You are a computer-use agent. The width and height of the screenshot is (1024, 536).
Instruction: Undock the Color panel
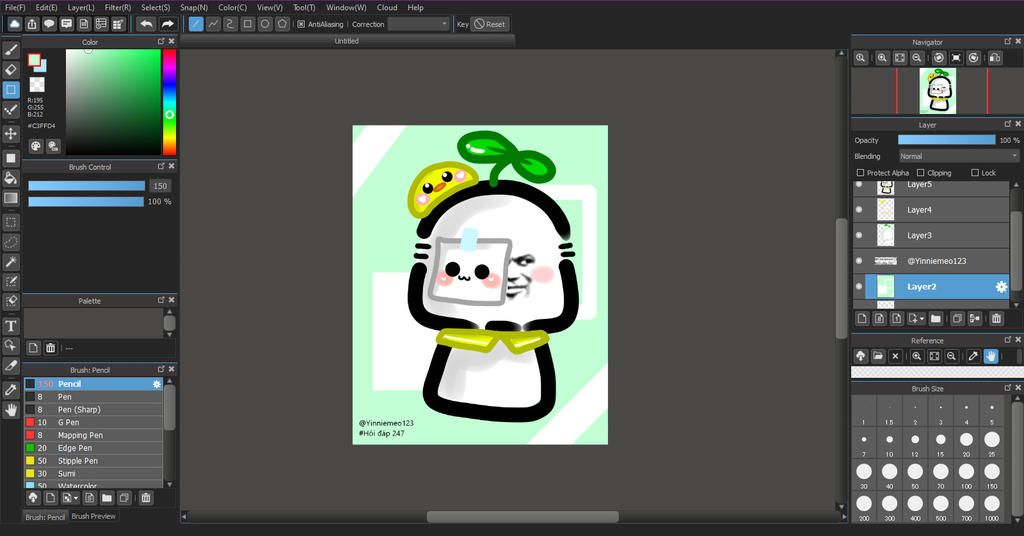pyautogui.click(x=161, y=41)
